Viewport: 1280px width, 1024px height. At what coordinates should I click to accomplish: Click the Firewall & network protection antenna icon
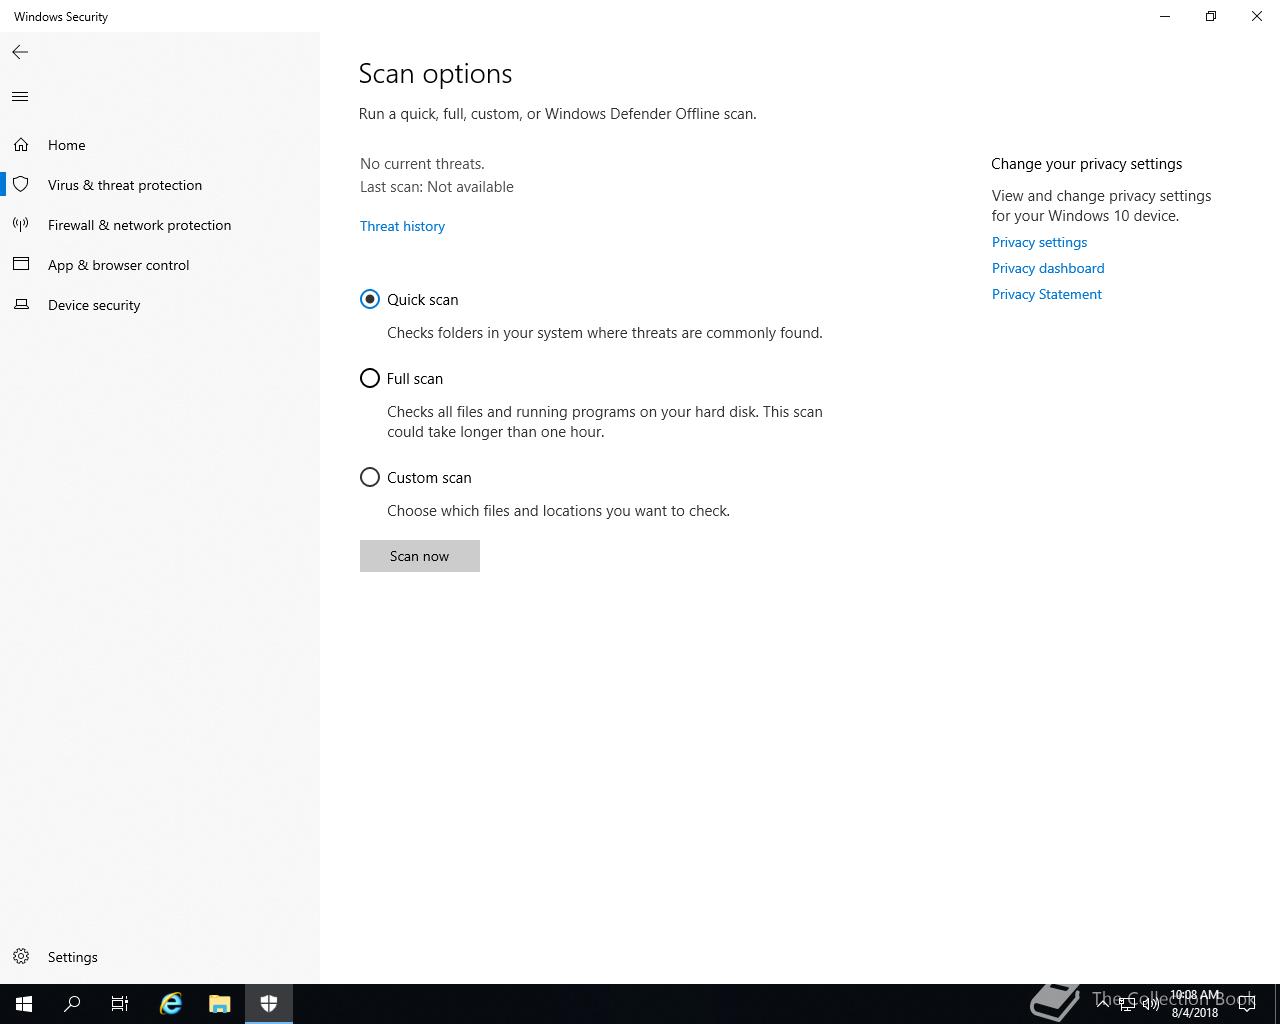[x=21, y=225]
